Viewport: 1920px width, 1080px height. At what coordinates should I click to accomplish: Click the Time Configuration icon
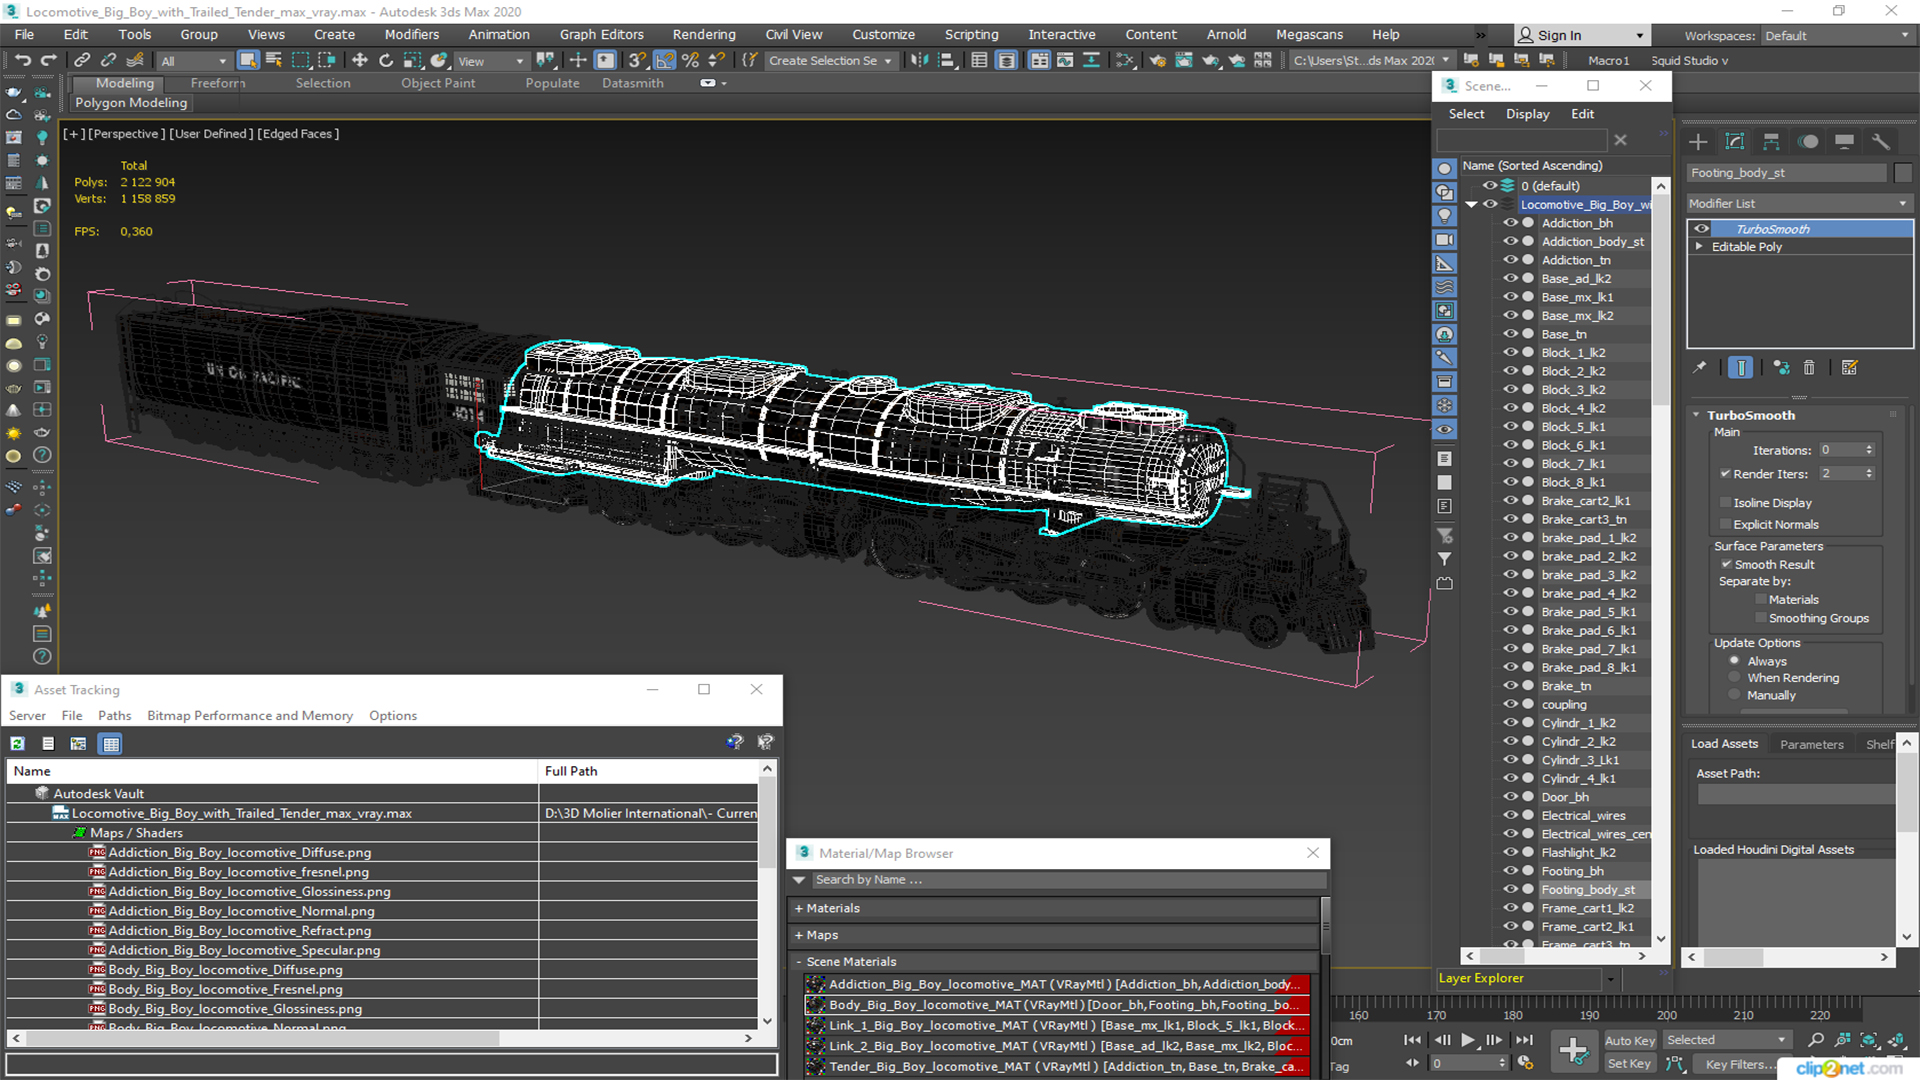click(x=1526, y=1063)
